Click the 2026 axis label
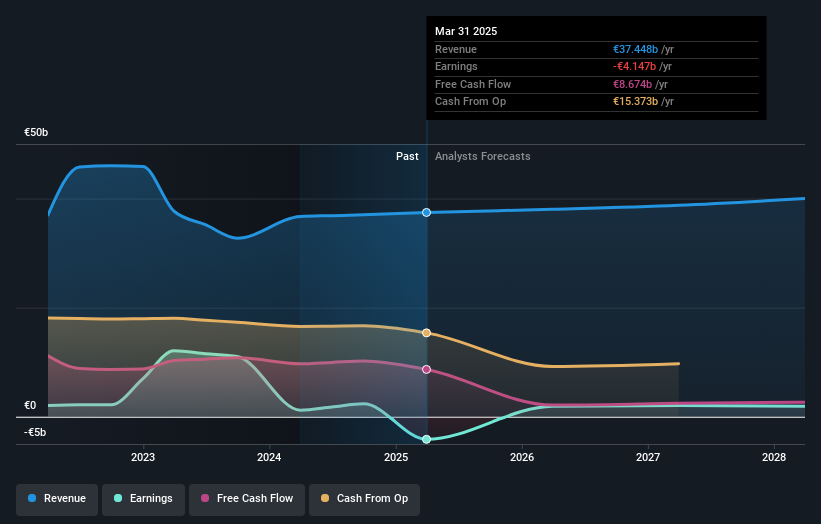This screenshot has height=524, width=821. 522,458
